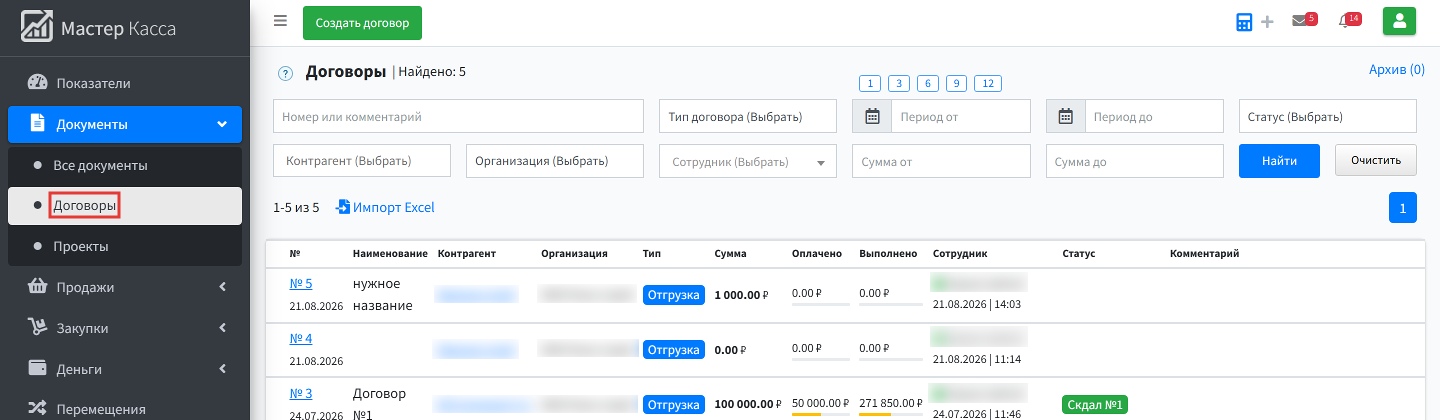Expand the Закупки menu chevron

tap(222, 328)
